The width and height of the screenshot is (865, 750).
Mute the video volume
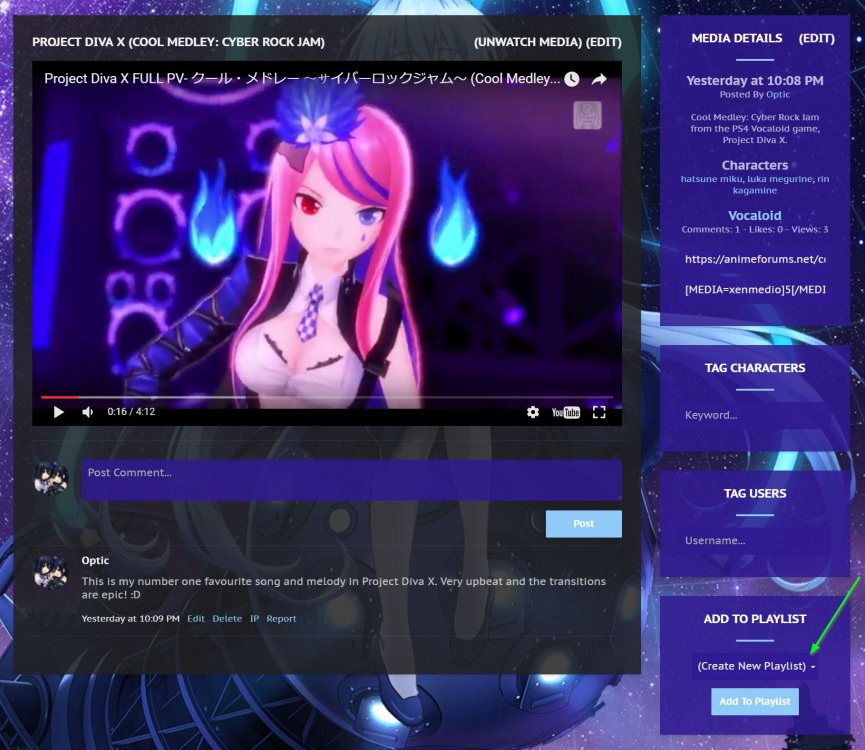(x=88, y=412)
